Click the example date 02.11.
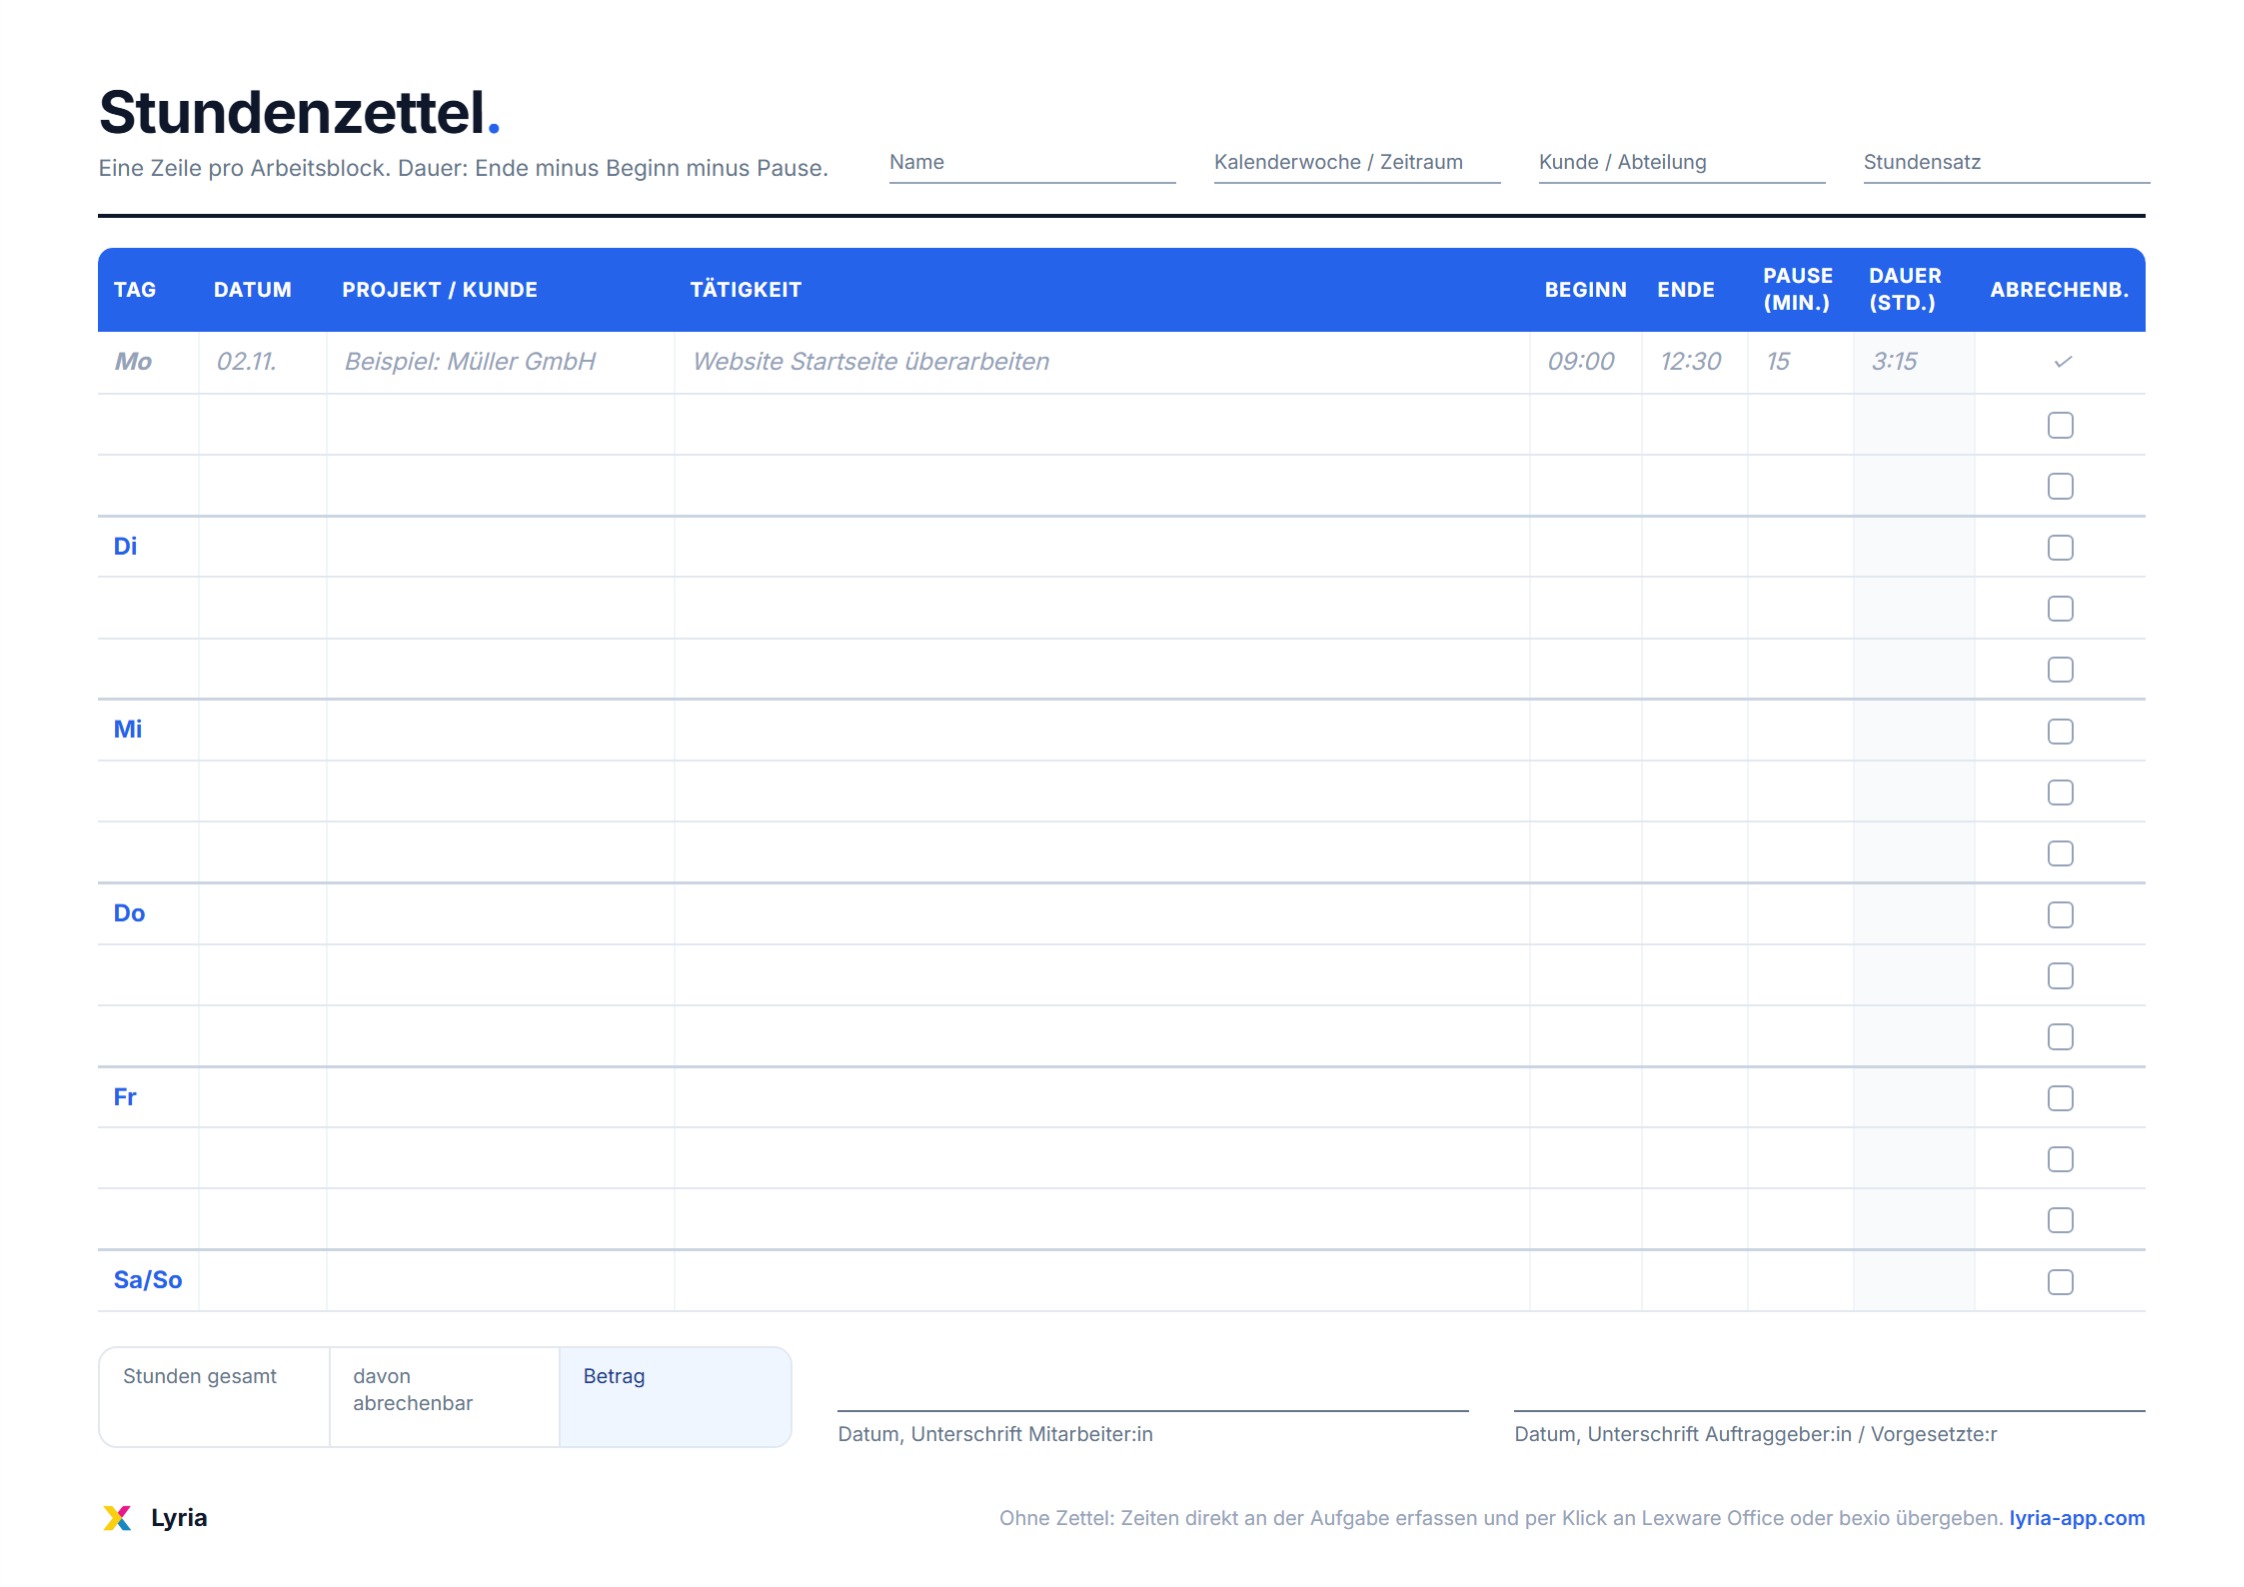 (246, 362)
